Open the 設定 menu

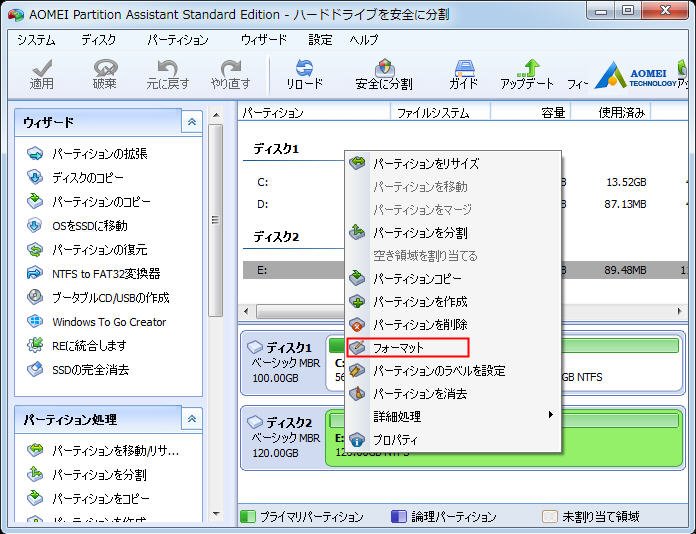pos(320,40)
